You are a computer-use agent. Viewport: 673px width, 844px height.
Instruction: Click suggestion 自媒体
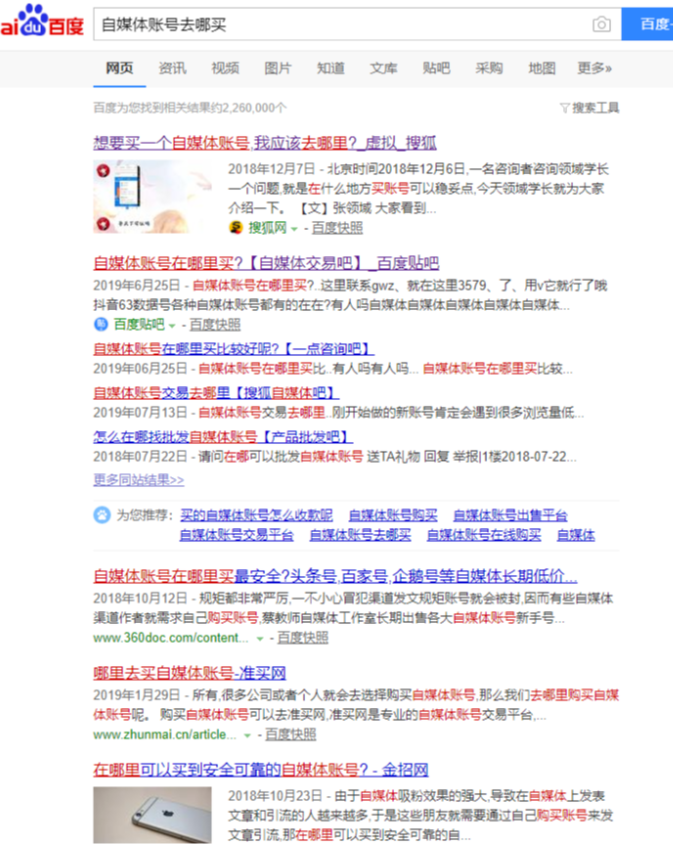pyautogui.click(x=576, y=534)
